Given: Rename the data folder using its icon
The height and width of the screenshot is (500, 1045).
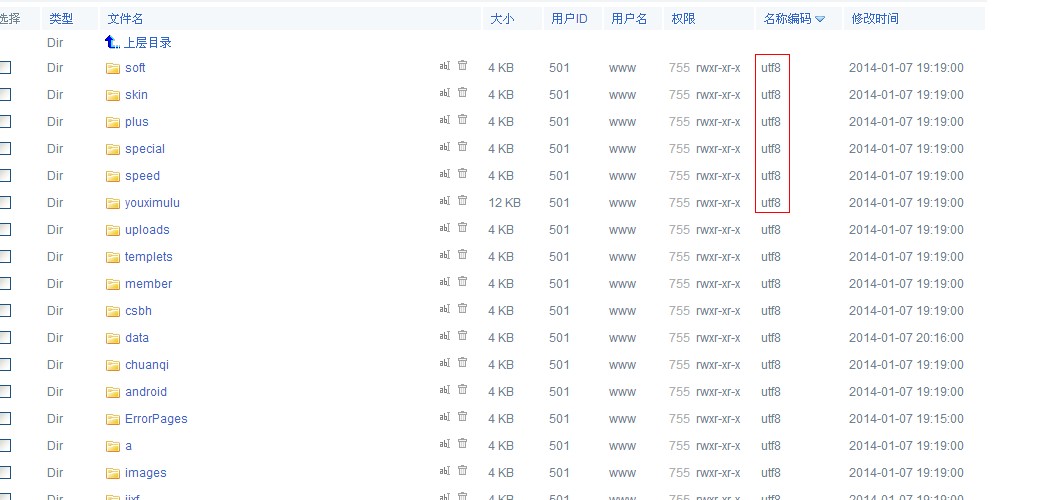Looking at the screenshot, I should coord(445,336).
